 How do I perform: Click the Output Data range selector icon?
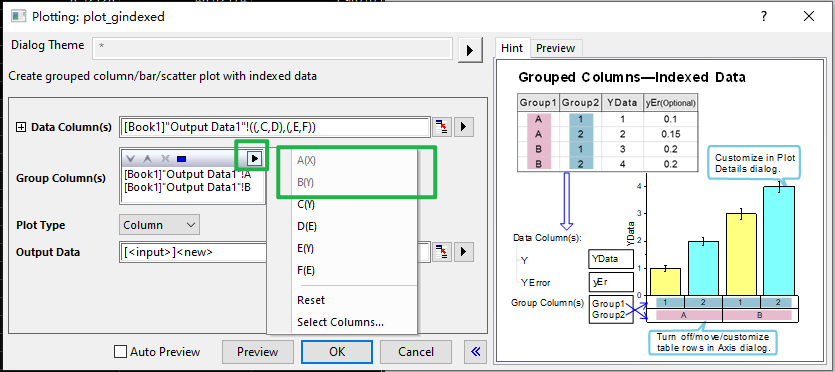click(441, 251)
